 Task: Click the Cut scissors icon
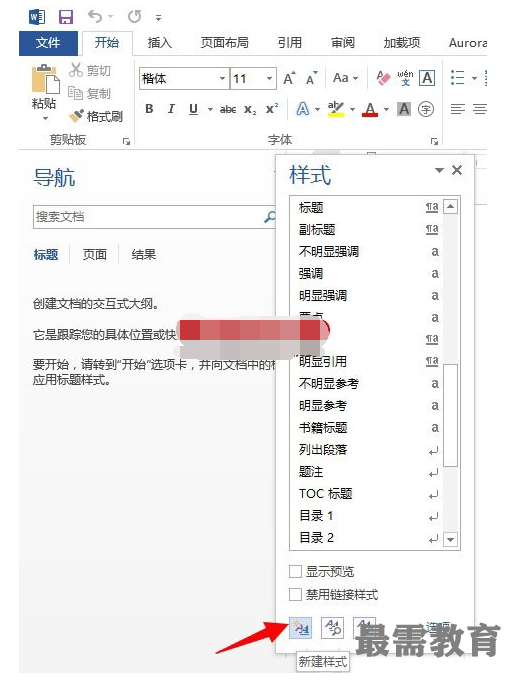click(x=75, y=70)
